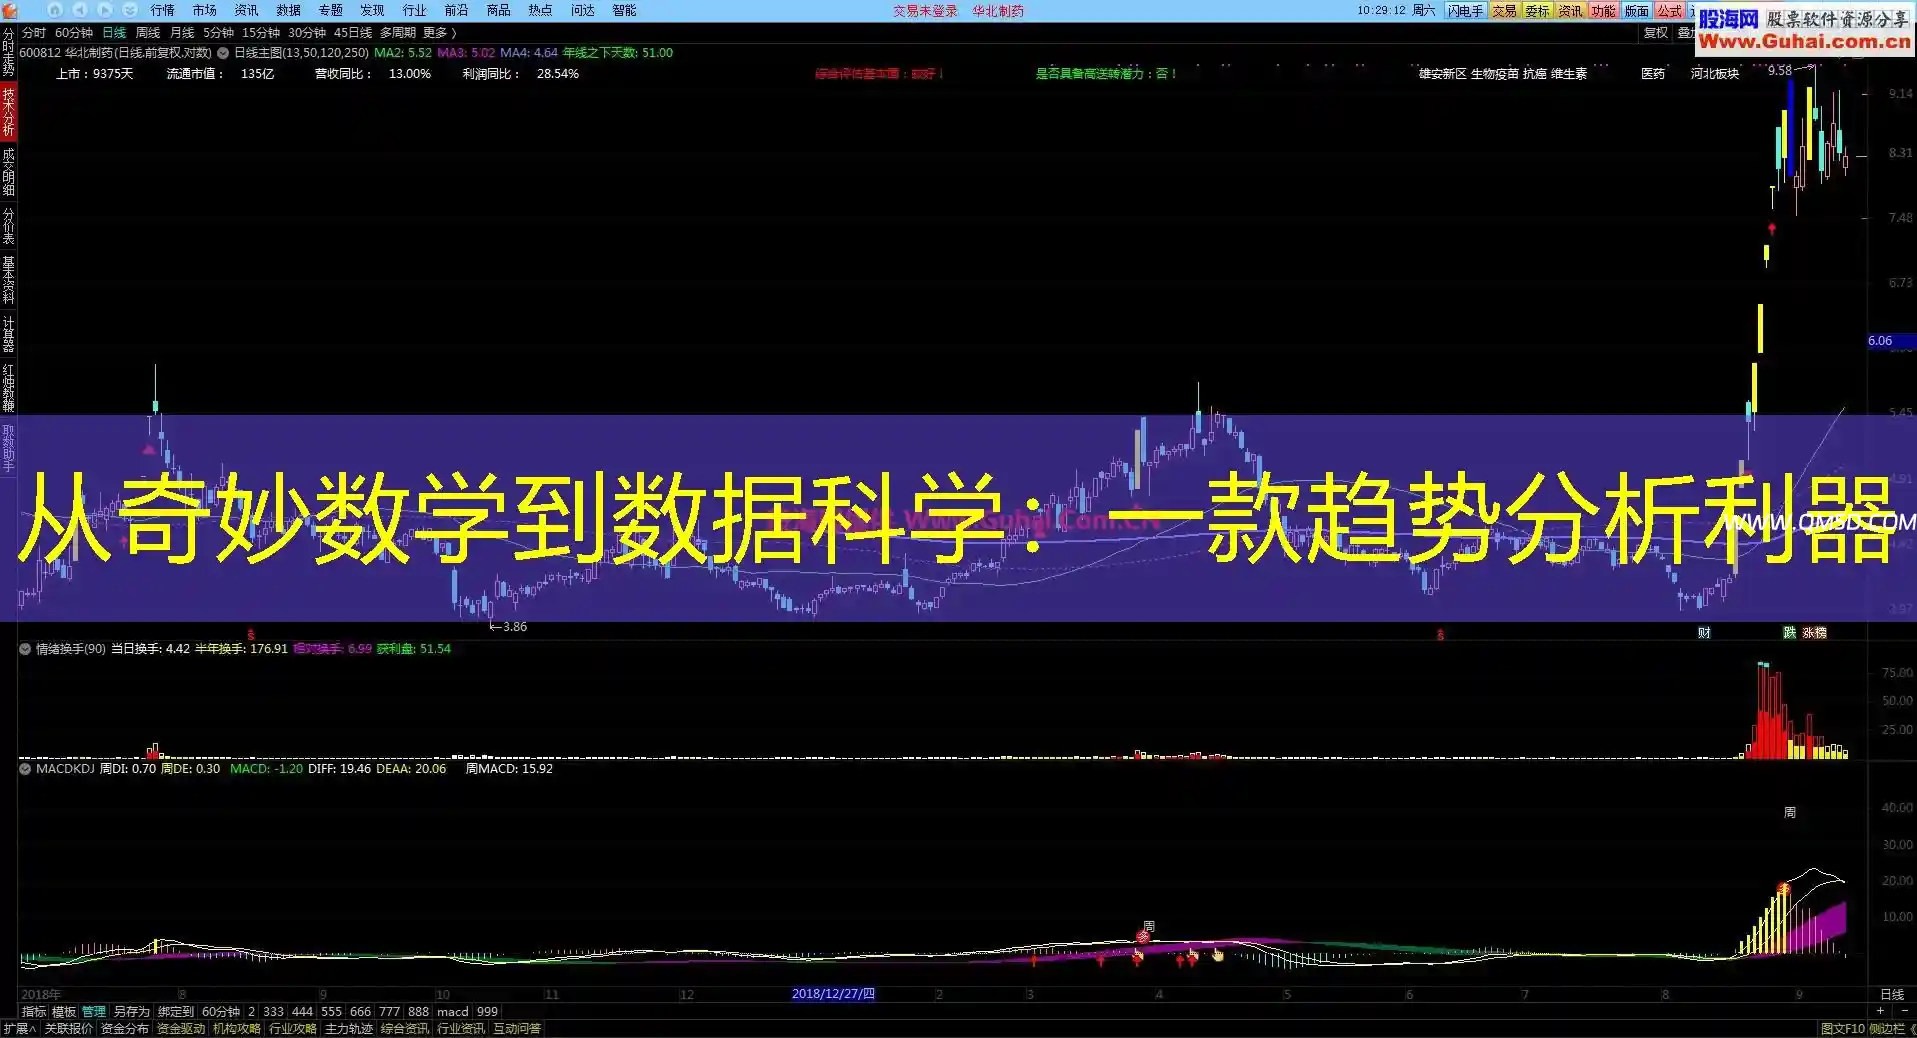1917x1038 pixels.
Task: Click the 河北板块 label
Action: click(x=1715, y=74)
